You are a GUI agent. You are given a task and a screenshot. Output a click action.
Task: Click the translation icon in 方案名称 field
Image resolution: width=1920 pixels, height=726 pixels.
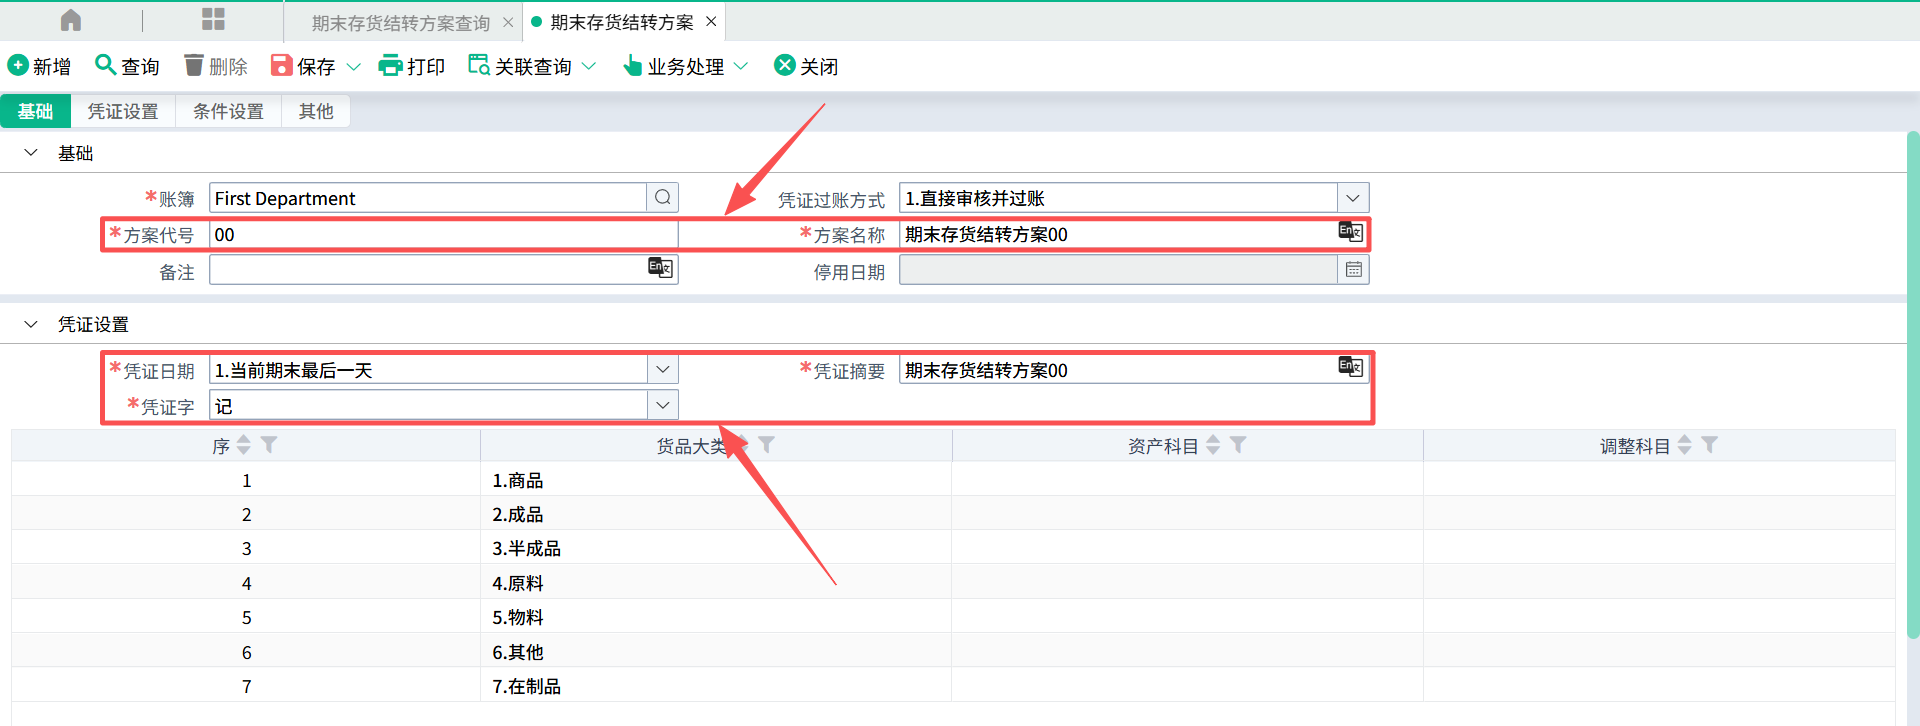click(1350, 232)
